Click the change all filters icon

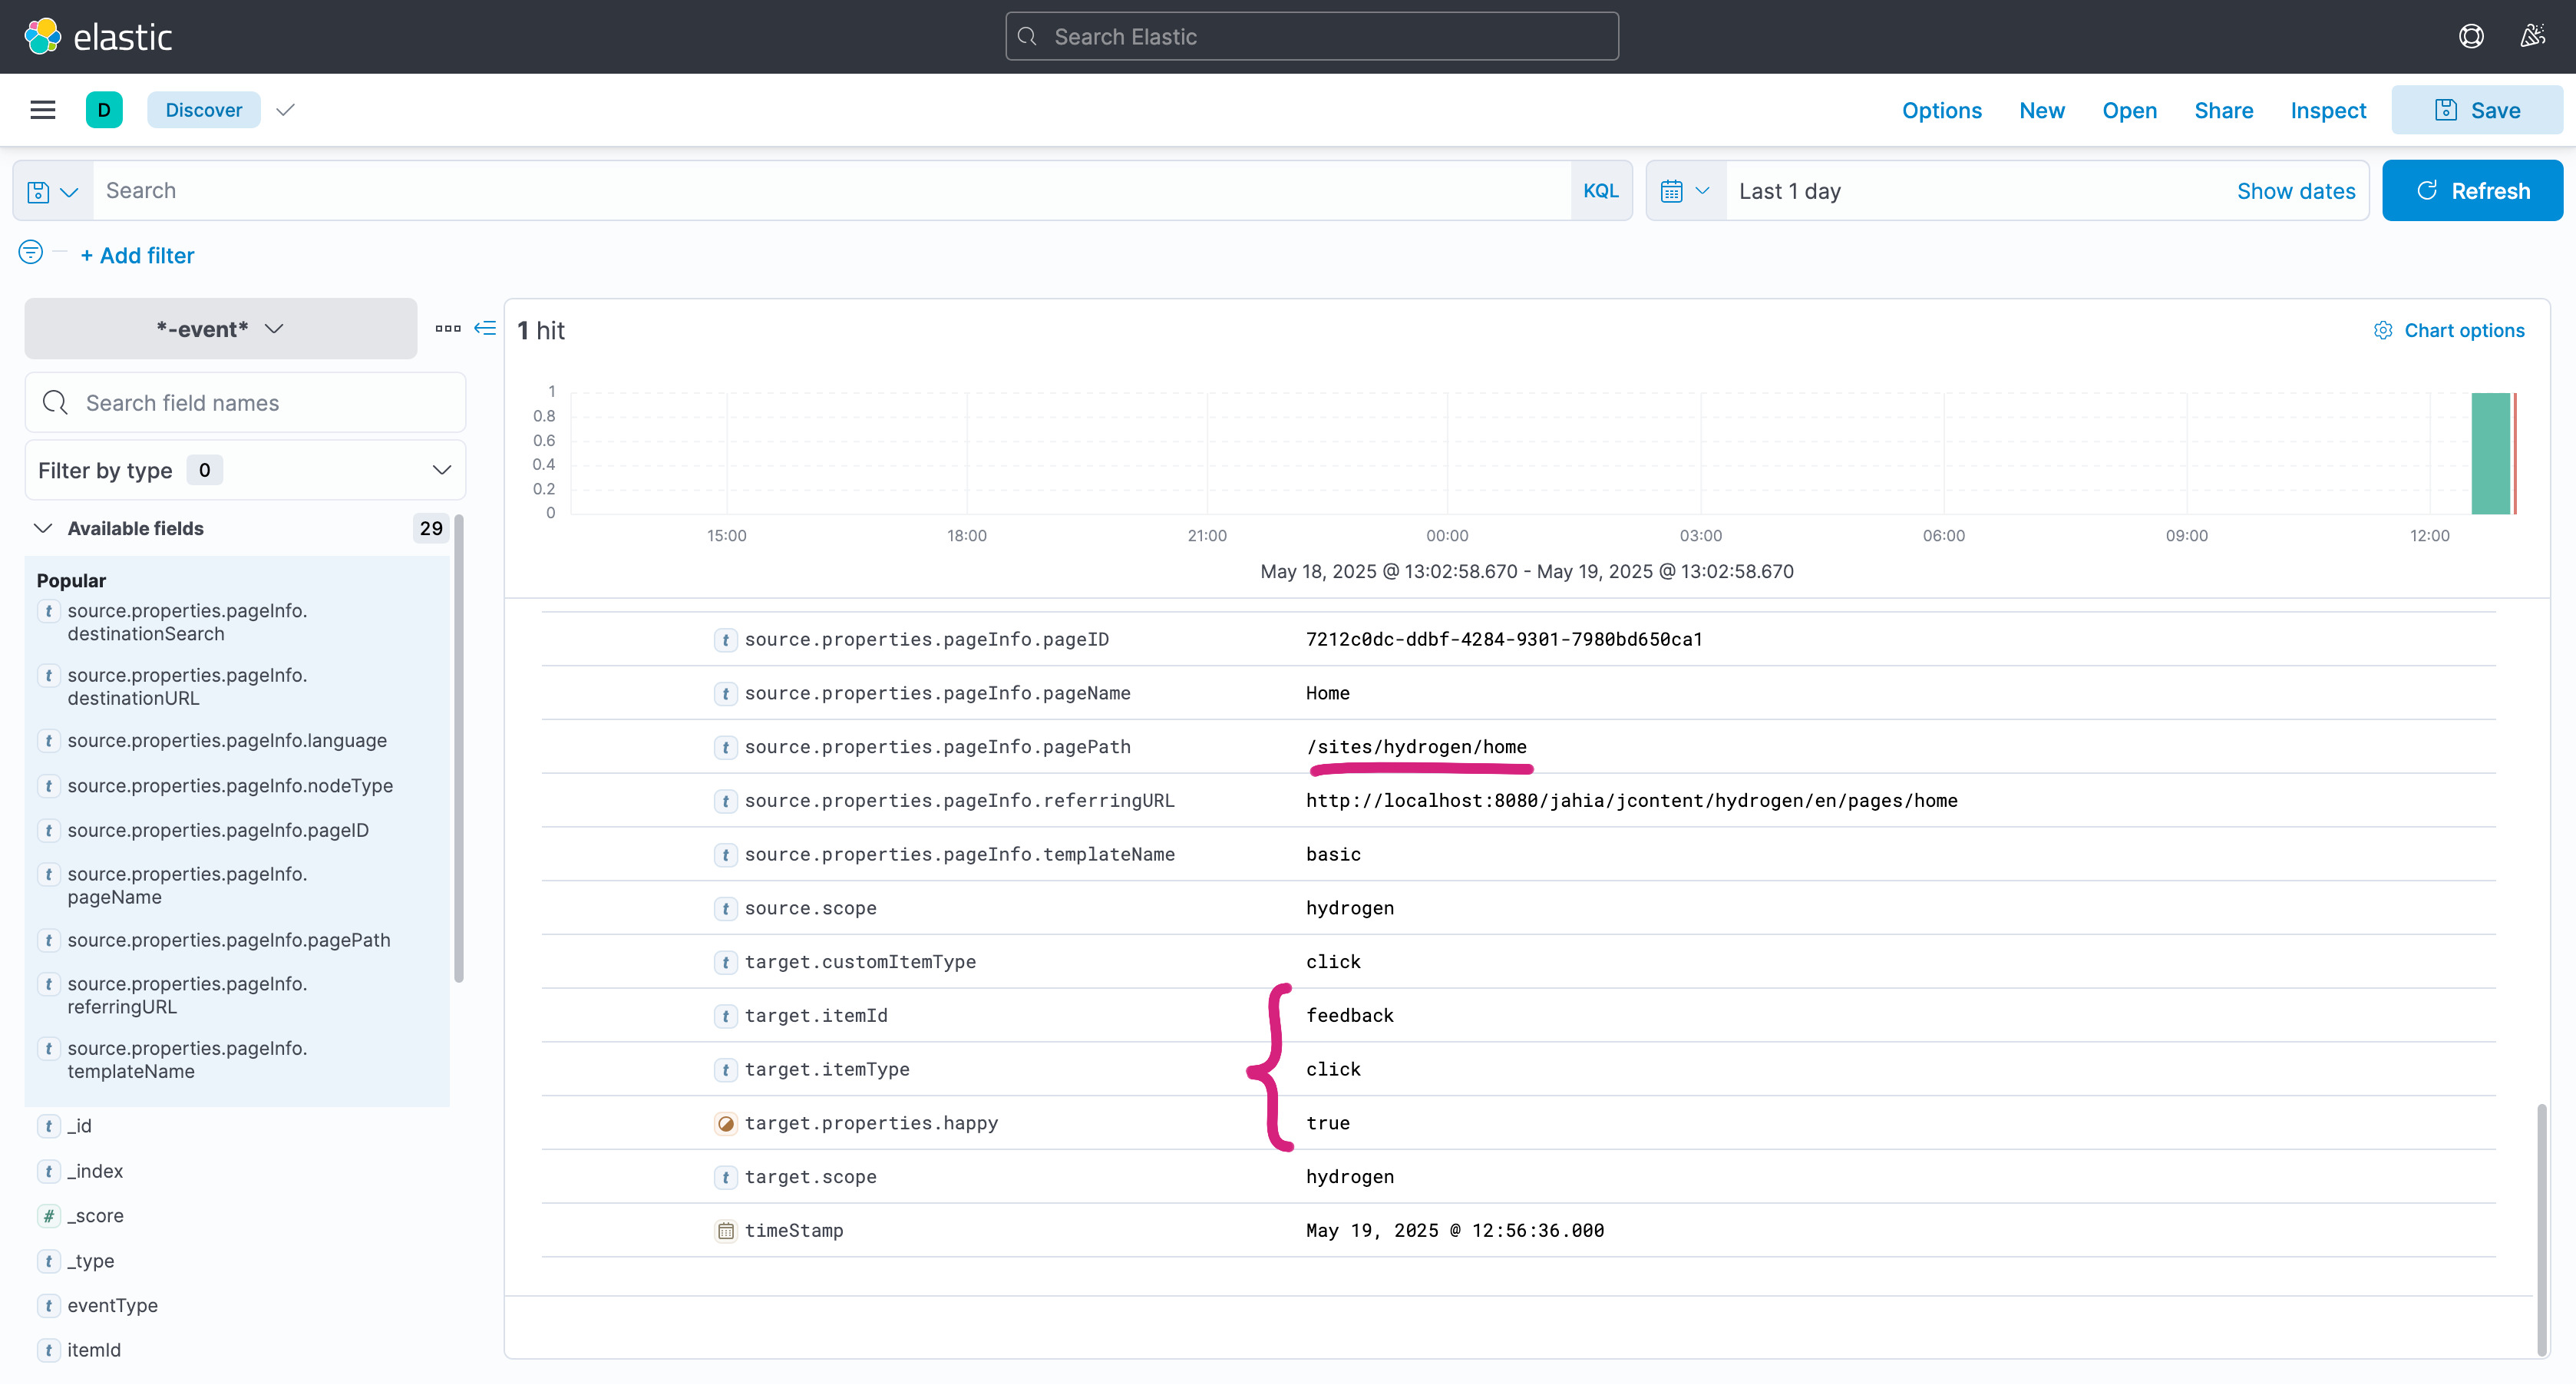31,253
